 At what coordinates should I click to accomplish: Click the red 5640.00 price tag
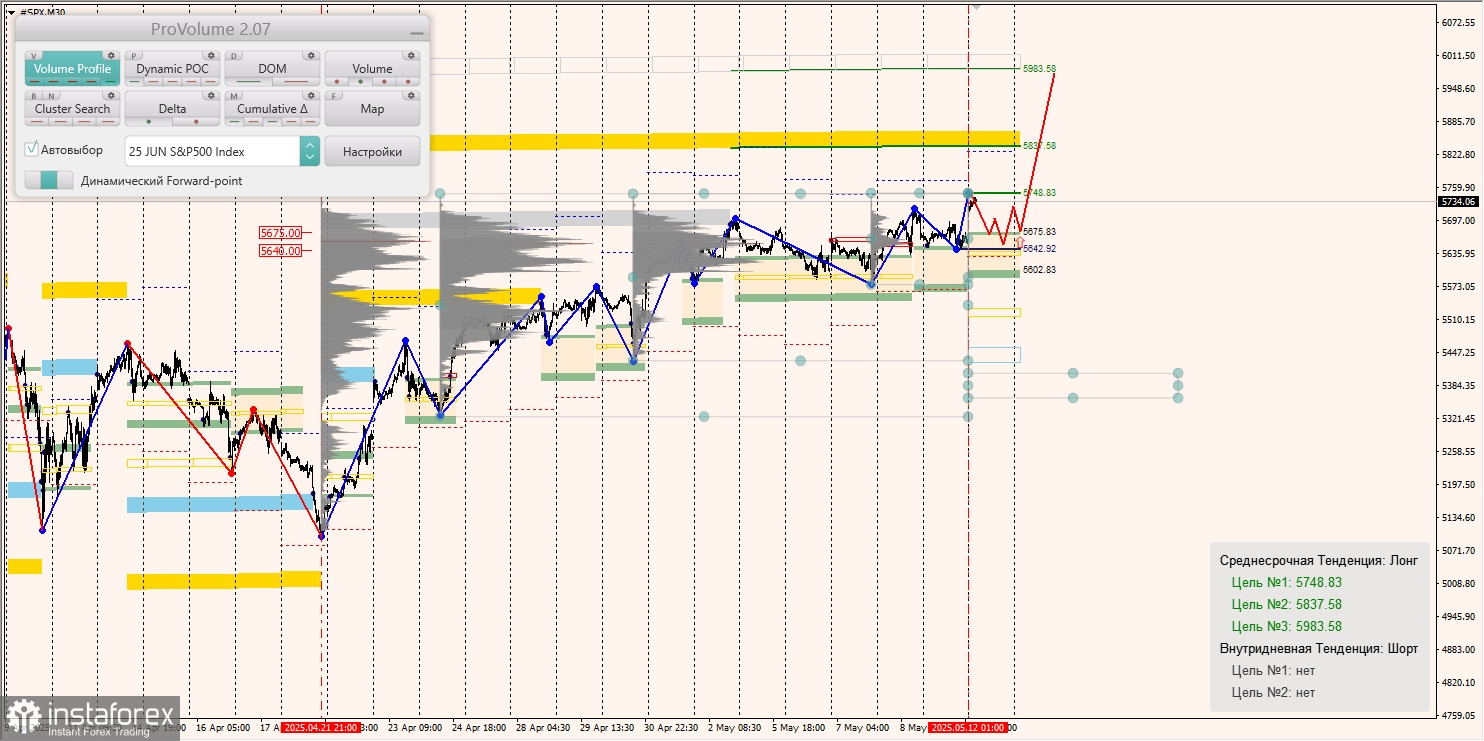(x=280, y=251)
